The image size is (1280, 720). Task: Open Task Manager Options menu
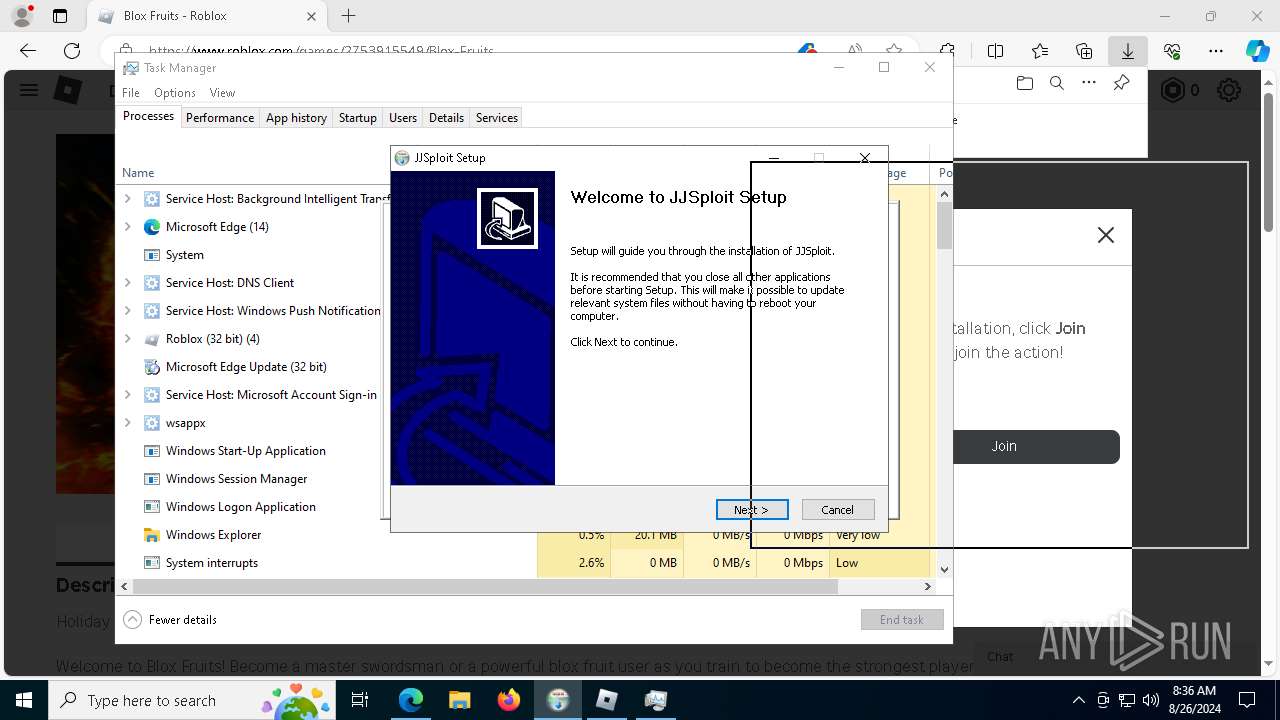tap(175, 93)
